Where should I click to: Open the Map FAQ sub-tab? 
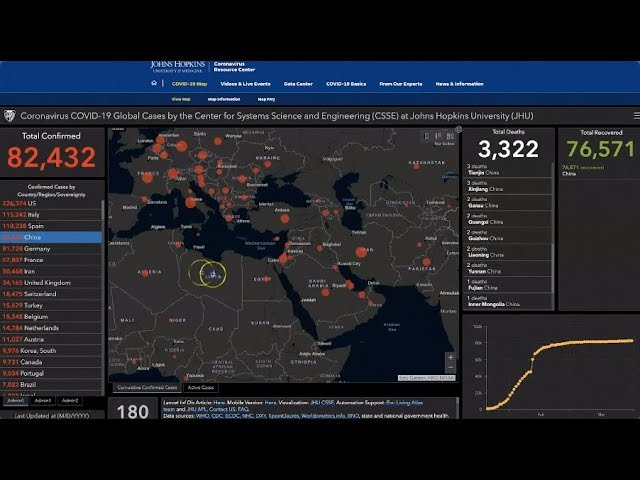(266, 99)
